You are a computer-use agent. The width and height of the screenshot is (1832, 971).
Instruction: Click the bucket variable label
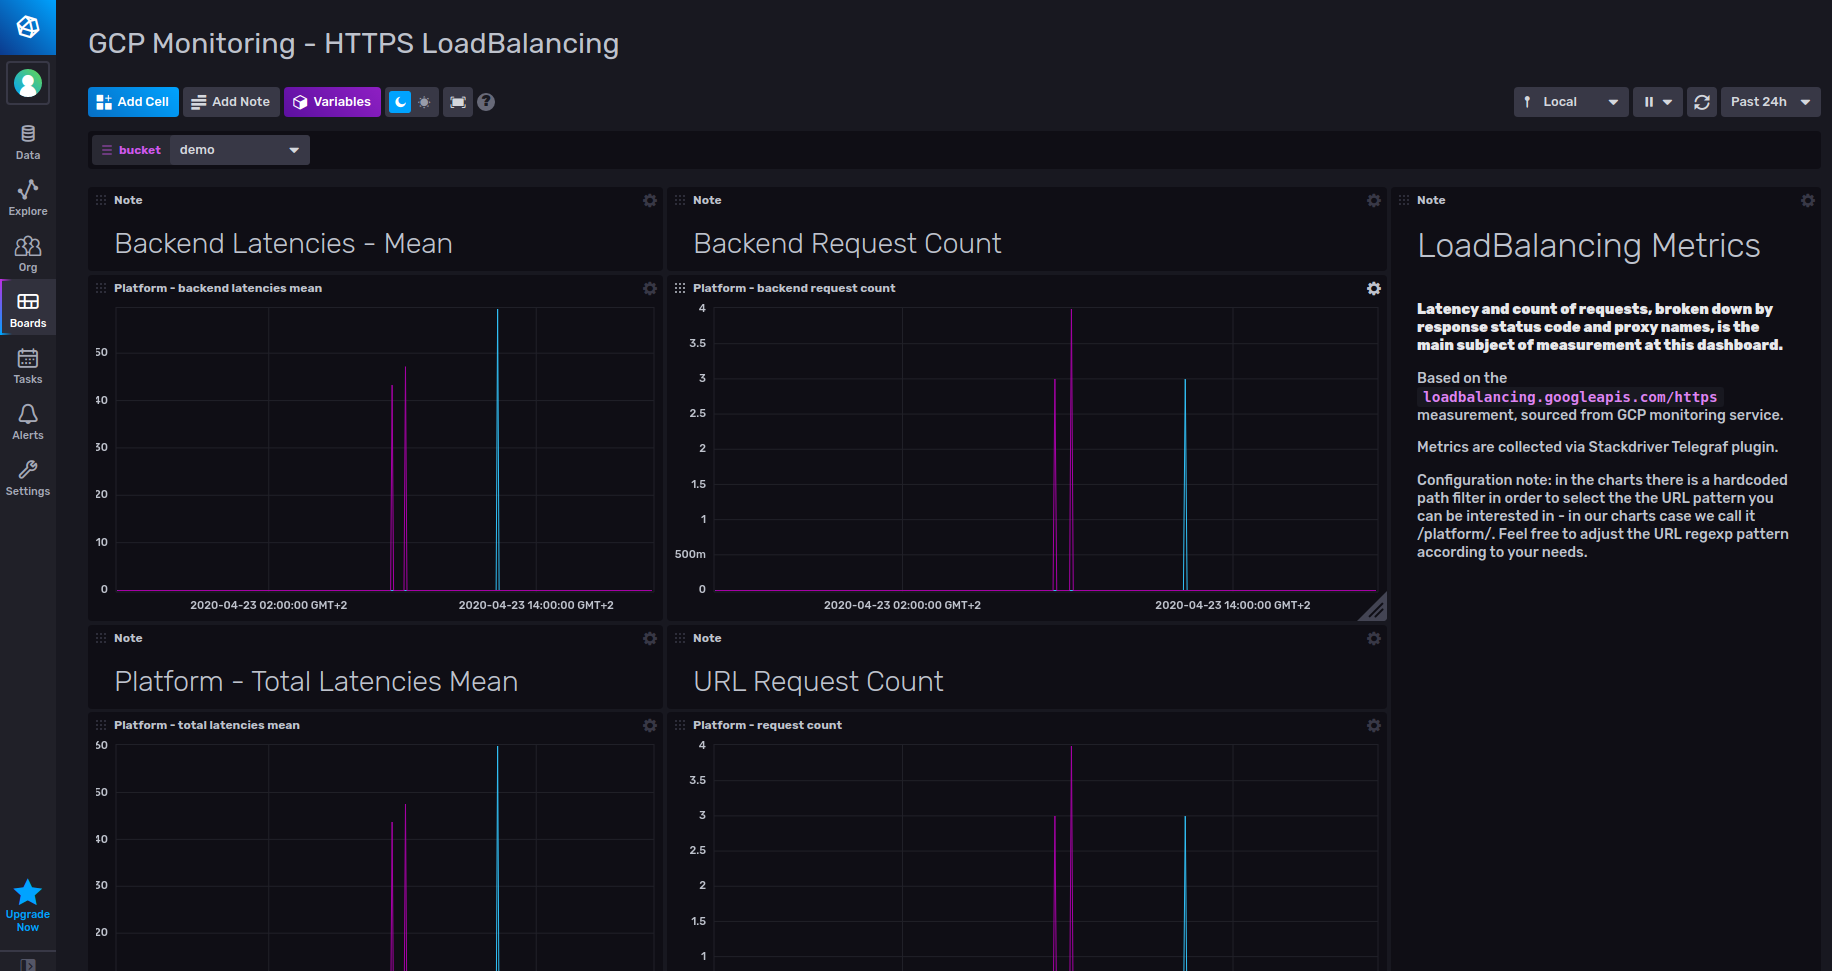pos(131,150)
